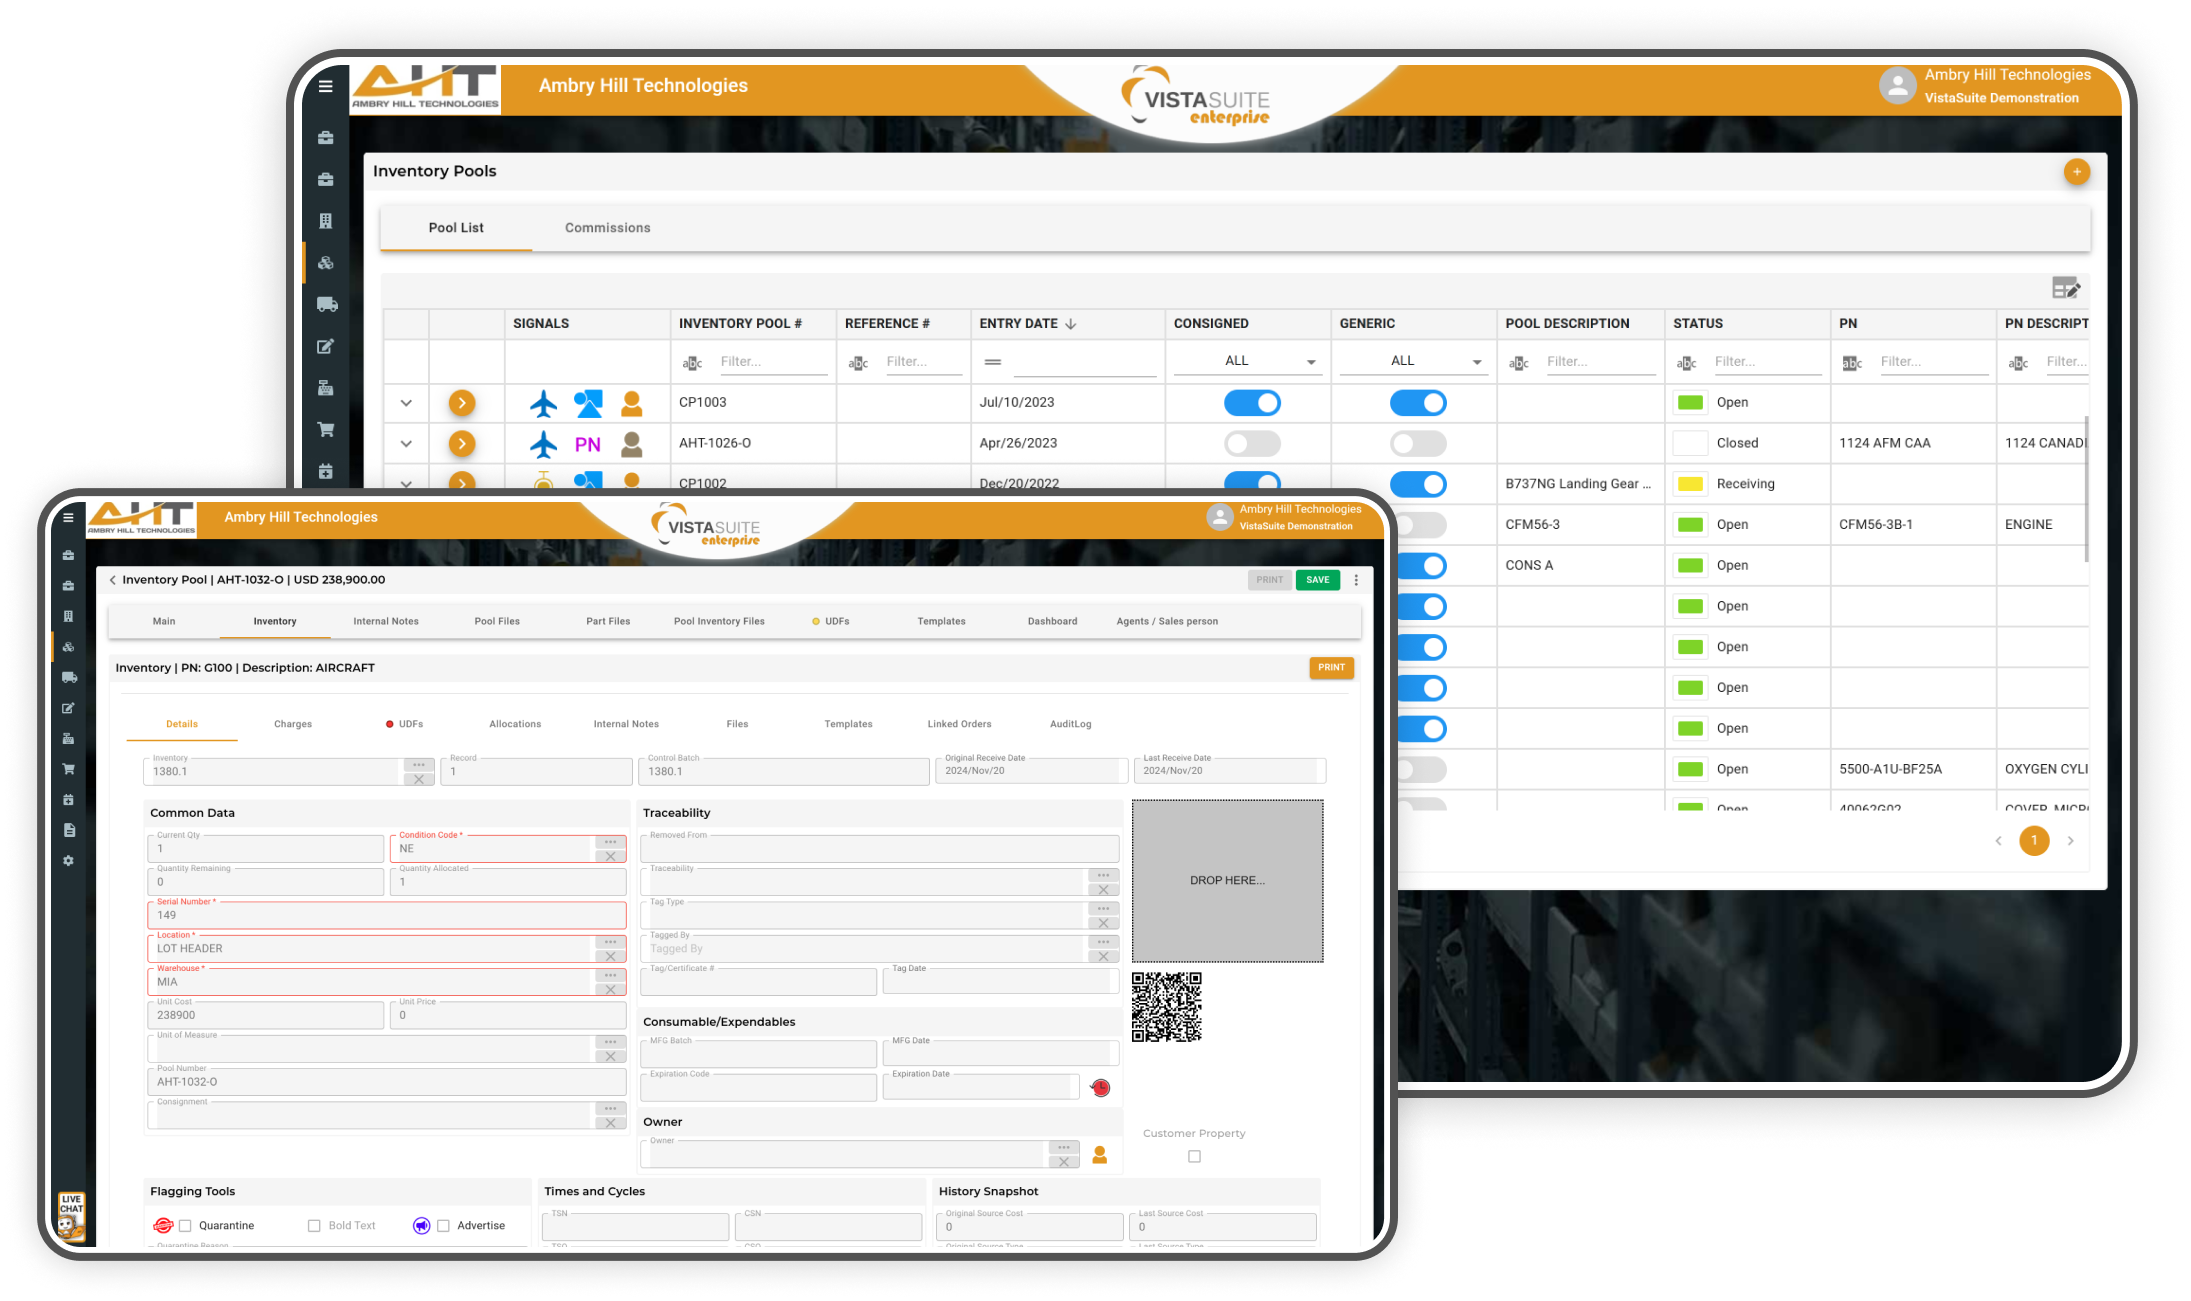Screen dimensions: 2191x1301
Task: Click the shopping cart icon in back sidebar
Action: pos(326,430)
